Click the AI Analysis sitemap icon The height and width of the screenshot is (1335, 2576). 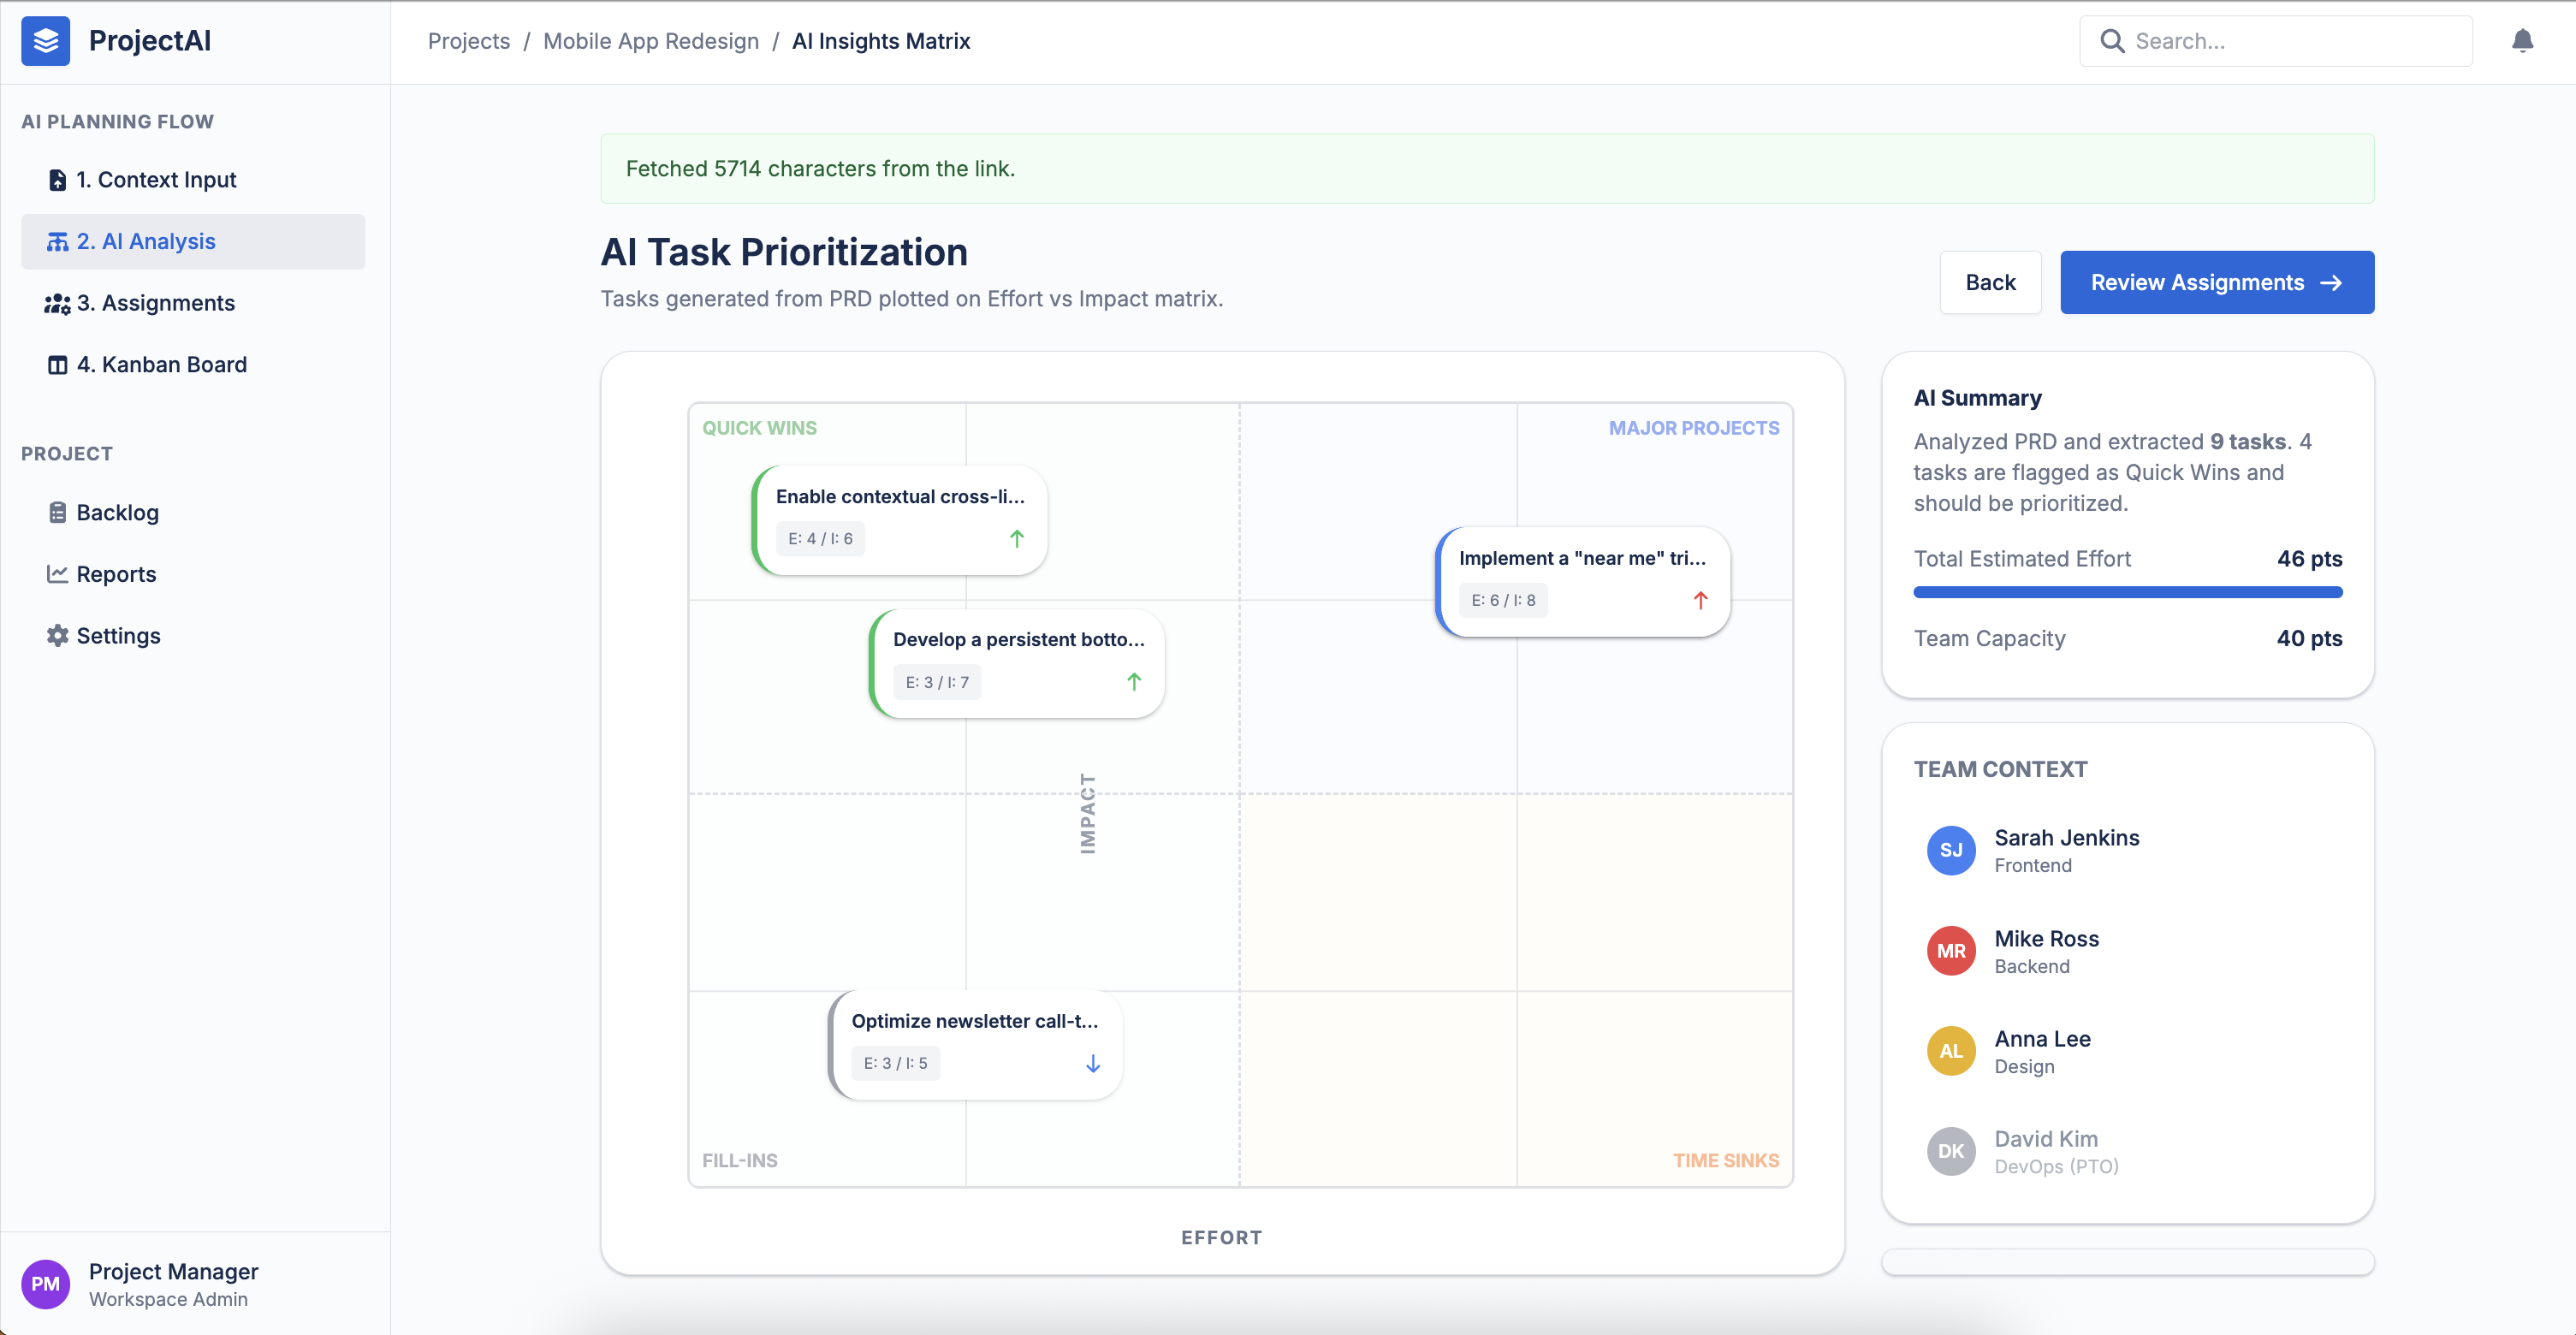coord(58,242)
